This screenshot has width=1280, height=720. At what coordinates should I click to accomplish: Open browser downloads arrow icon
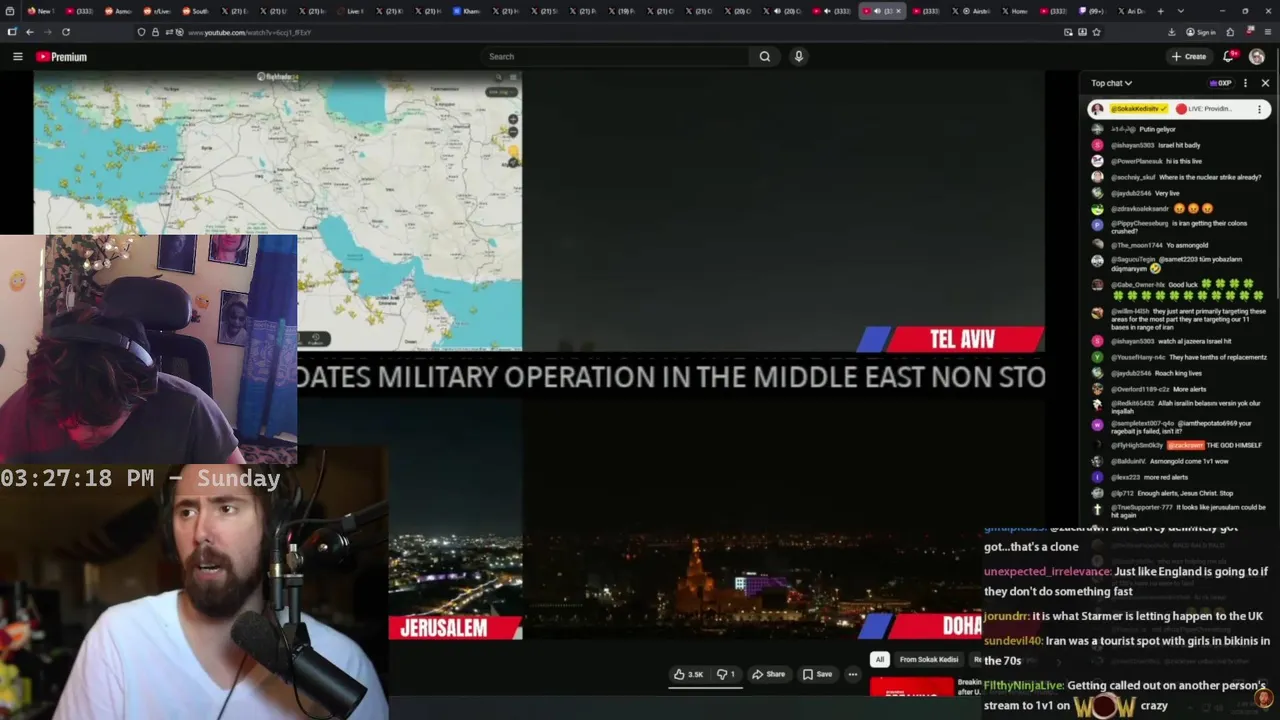pos(1171,32)
